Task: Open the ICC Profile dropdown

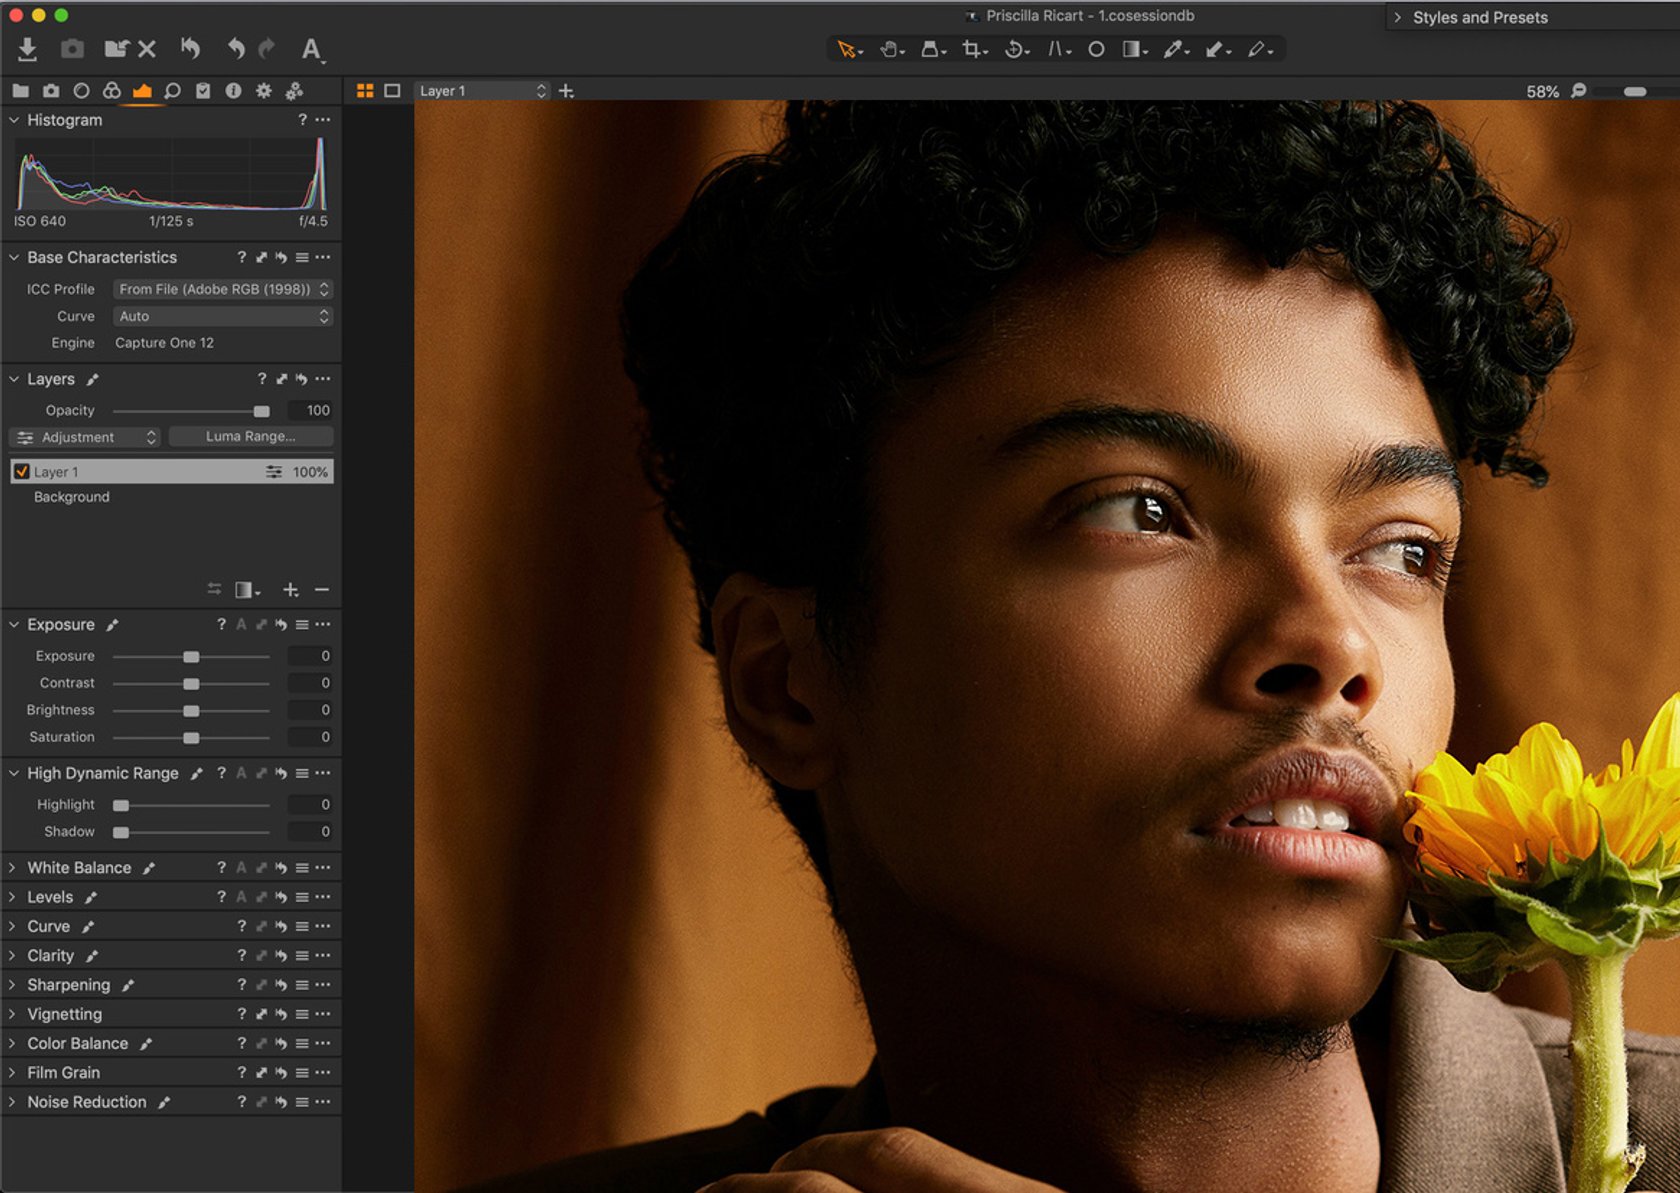Action: pyautogui.click(x=222, y=289)
